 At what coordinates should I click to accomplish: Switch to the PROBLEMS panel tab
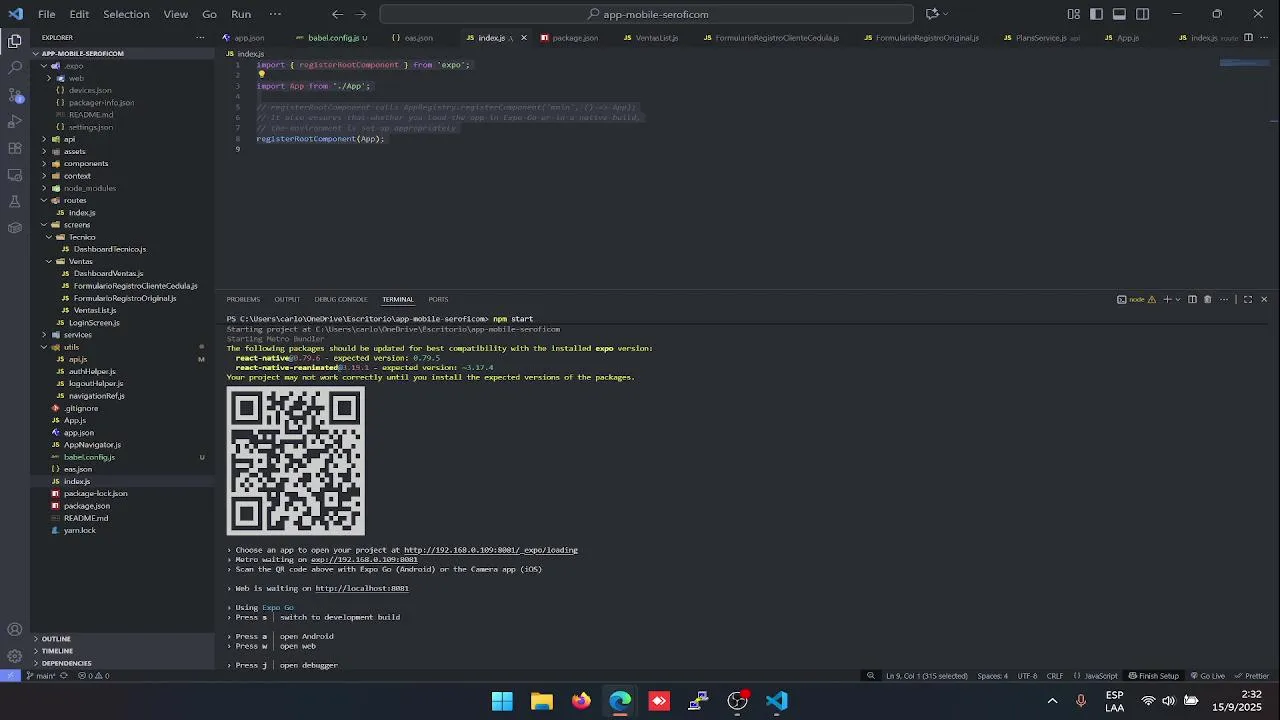[x=243, y=299]
